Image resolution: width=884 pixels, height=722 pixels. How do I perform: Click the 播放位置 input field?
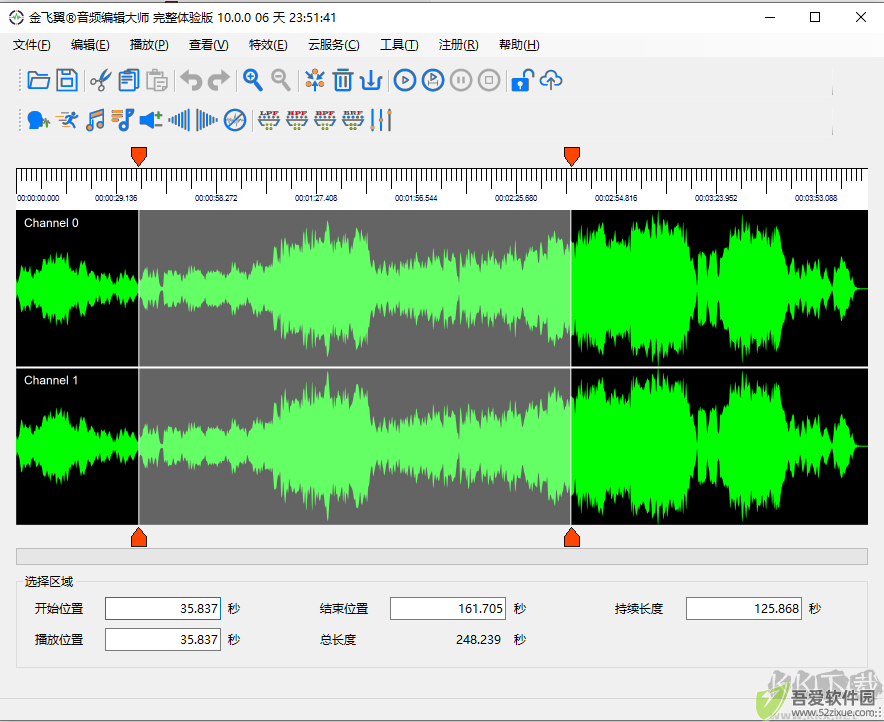pyautogui.click(x=163, y=640)
